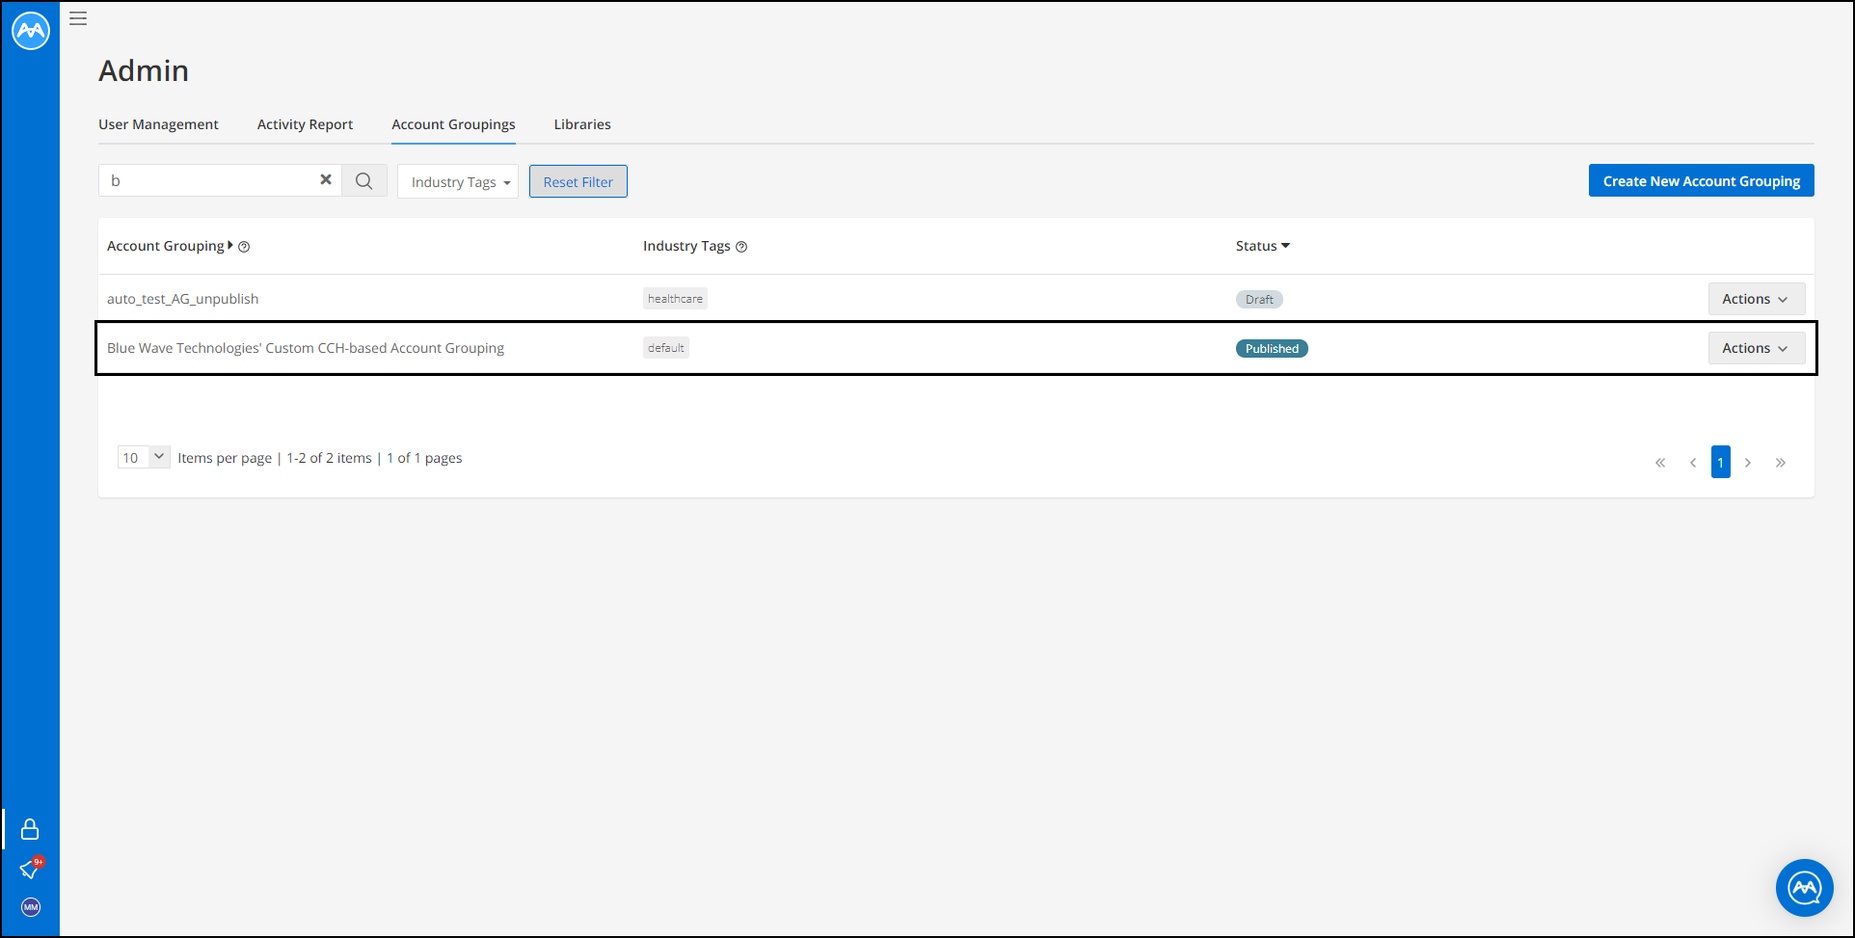Select the Account Groupings tab

(453, 124)
